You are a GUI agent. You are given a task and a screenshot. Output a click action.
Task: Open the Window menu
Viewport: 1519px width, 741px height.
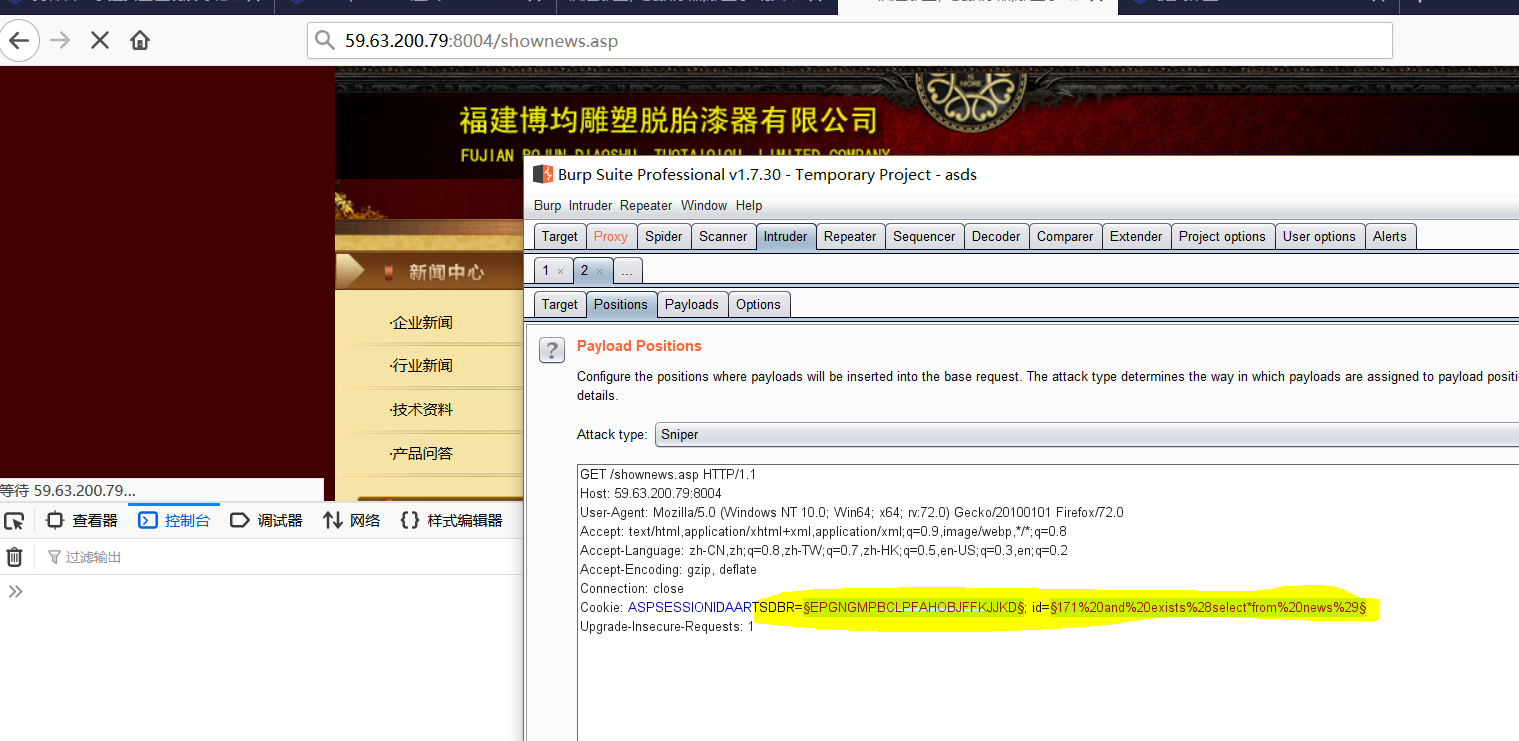pos(704,205)
